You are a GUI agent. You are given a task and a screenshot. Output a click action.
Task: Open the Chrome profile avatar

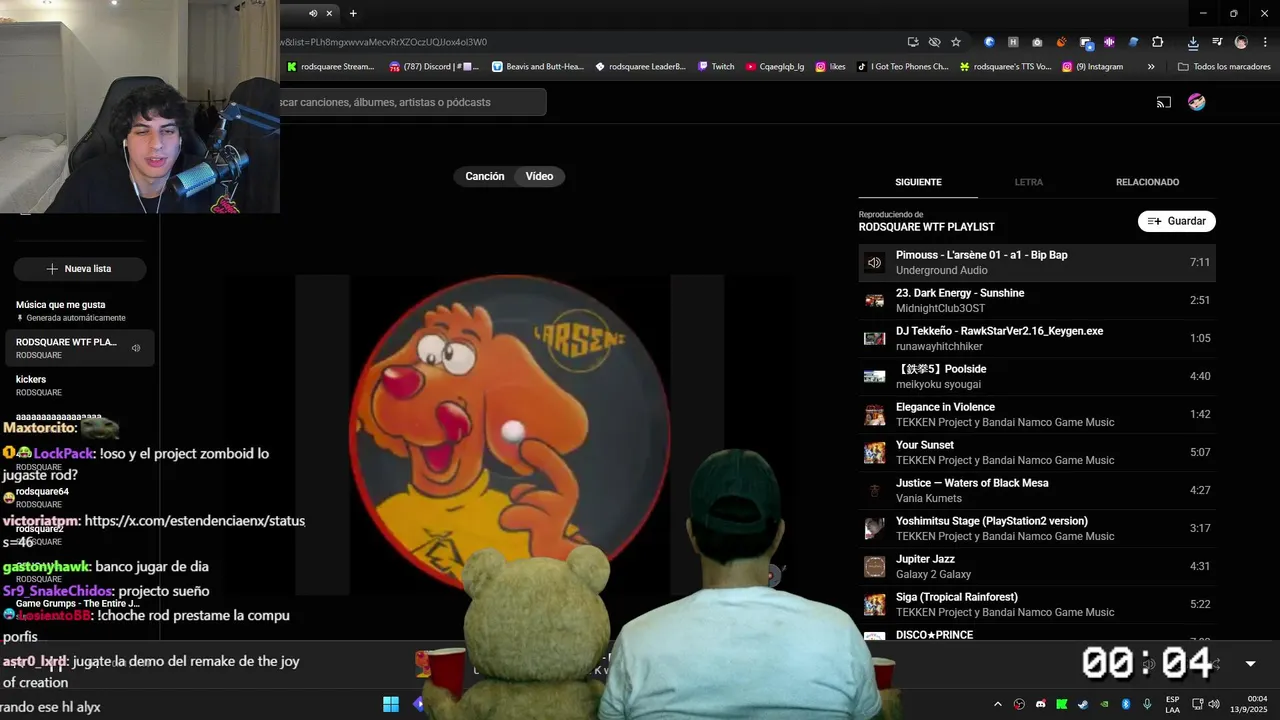pyautogui.click(x=1241, y=42)
